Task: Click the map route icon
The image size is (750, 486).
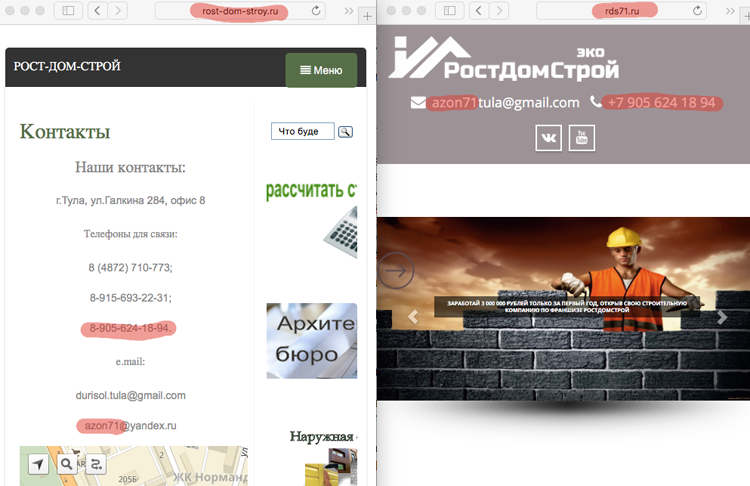Action: point(96,464)
